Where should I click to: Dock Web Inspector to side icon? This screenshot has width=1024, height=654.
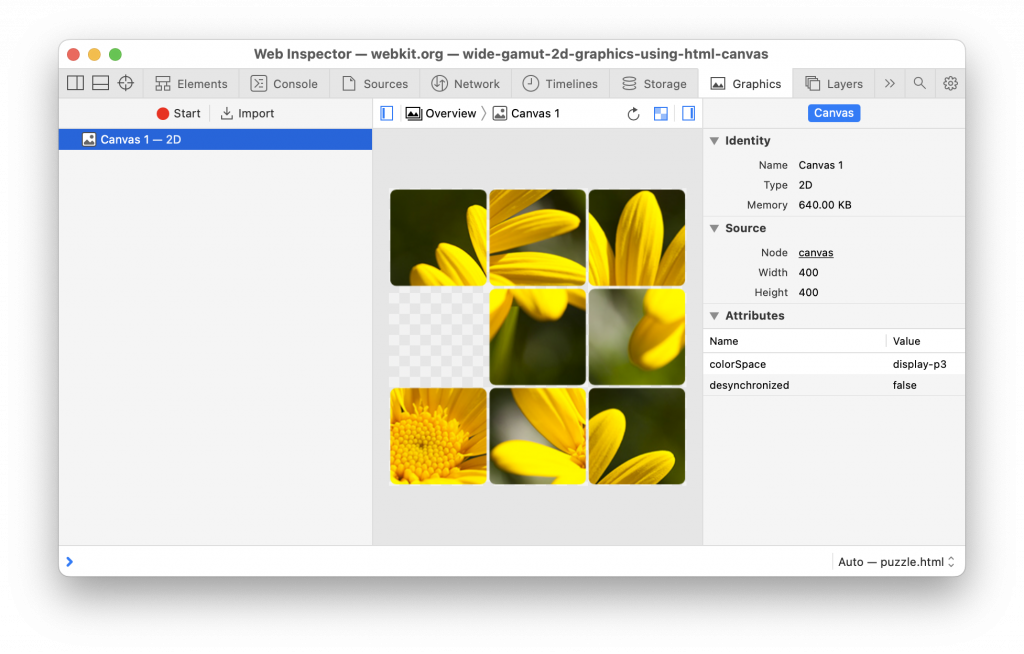75,83
